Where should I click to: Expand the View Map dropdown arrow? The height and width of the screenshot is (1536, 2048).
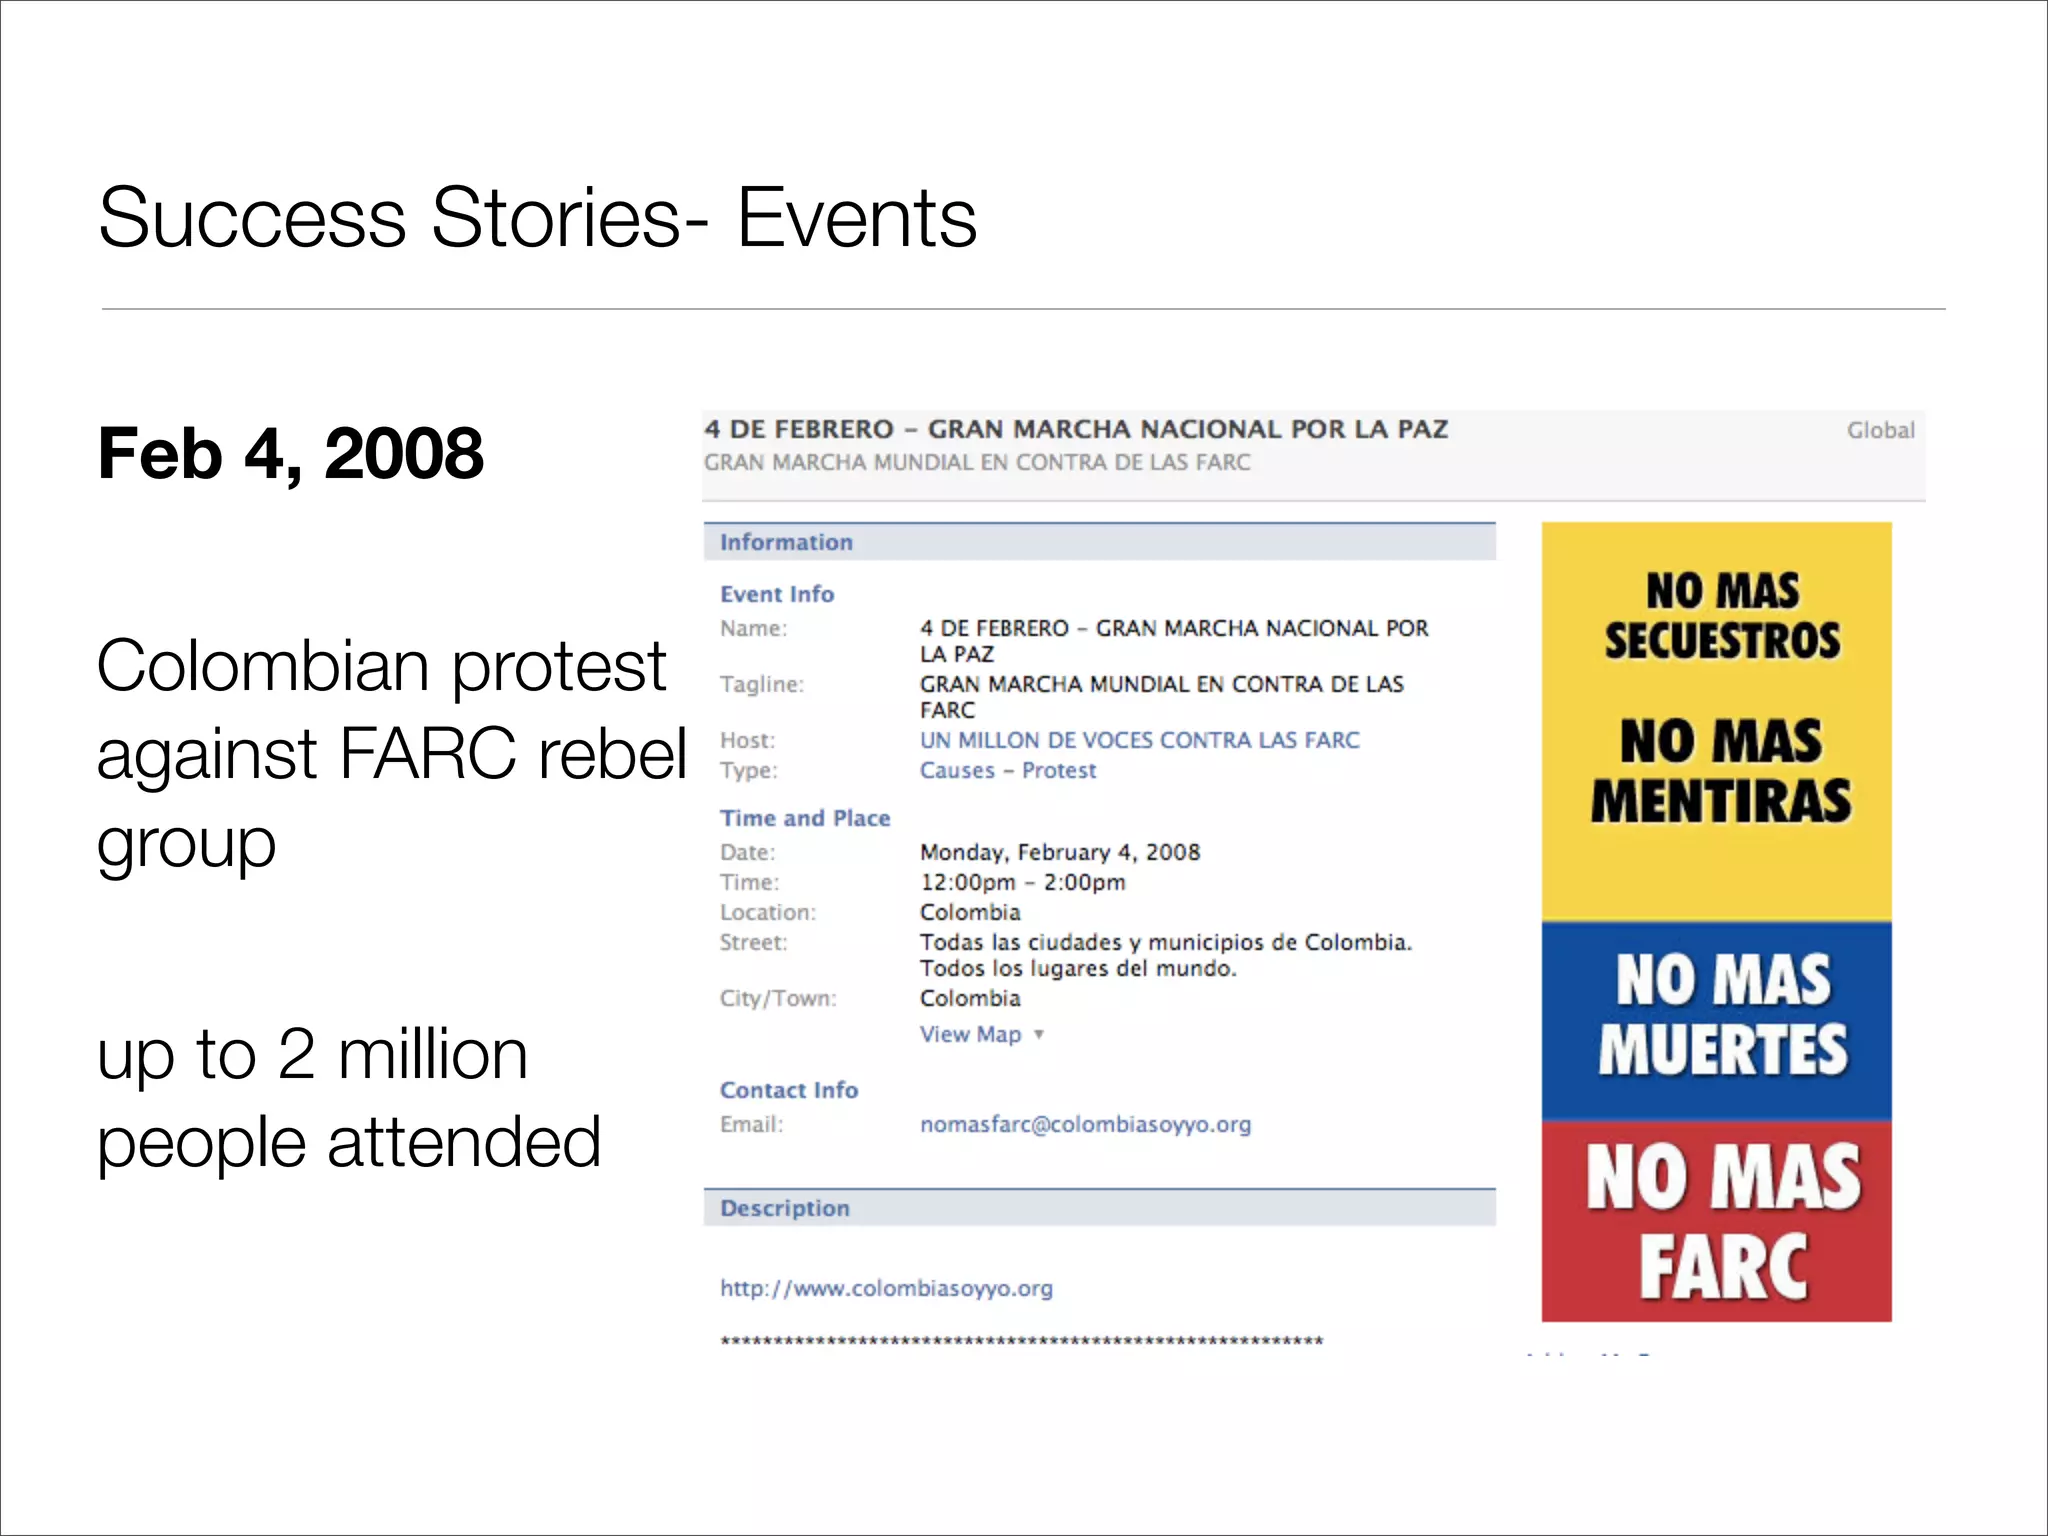click(x=1039, y=1034)
